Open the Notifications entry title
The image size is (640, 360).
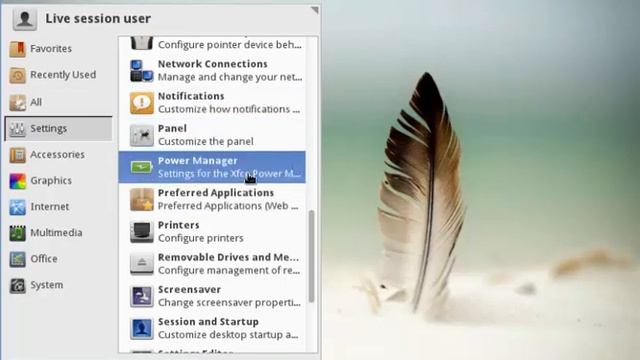click(x=191, y=96)
